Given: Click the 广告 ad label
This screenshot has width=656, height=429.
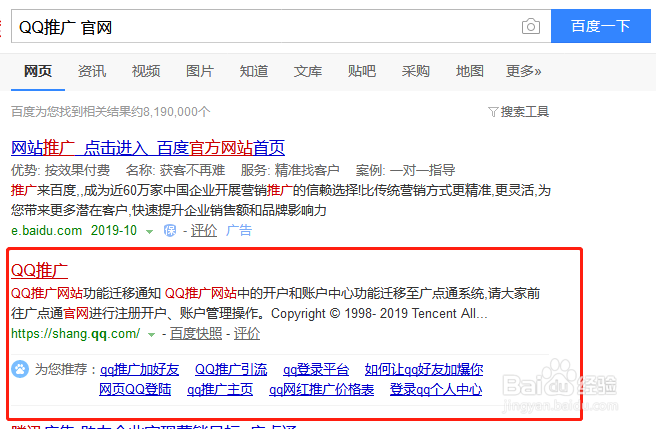Looking at the screenshot, I should (239, 230).
